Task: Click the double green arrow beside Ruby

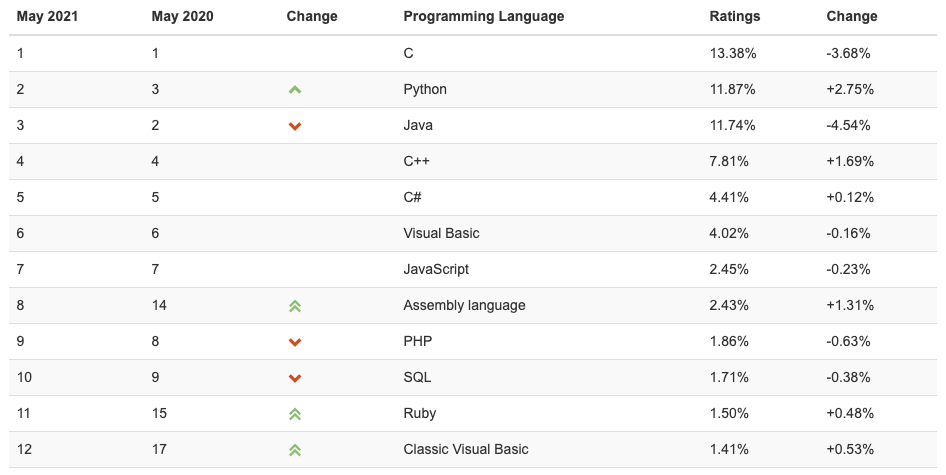Action: (x=294, y=414)
